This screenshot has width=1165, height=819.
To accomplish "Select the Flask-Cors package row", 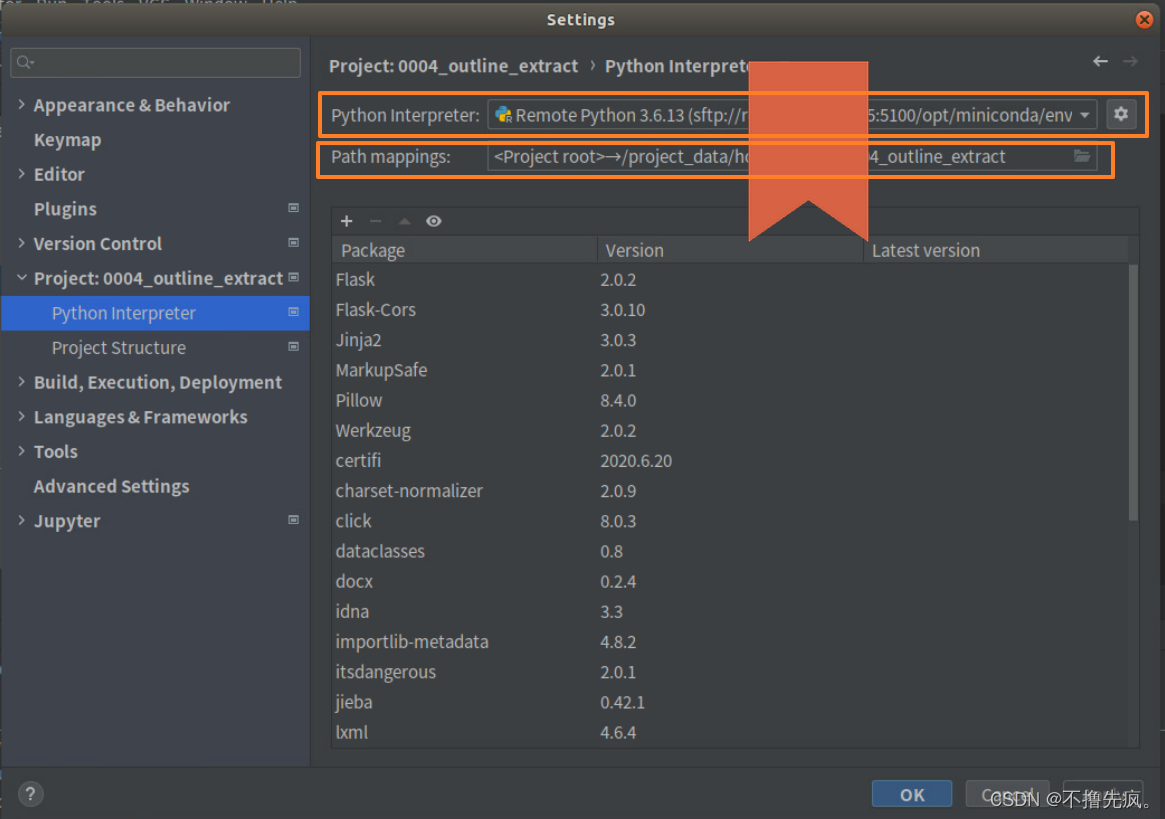I will coord(730,310).
